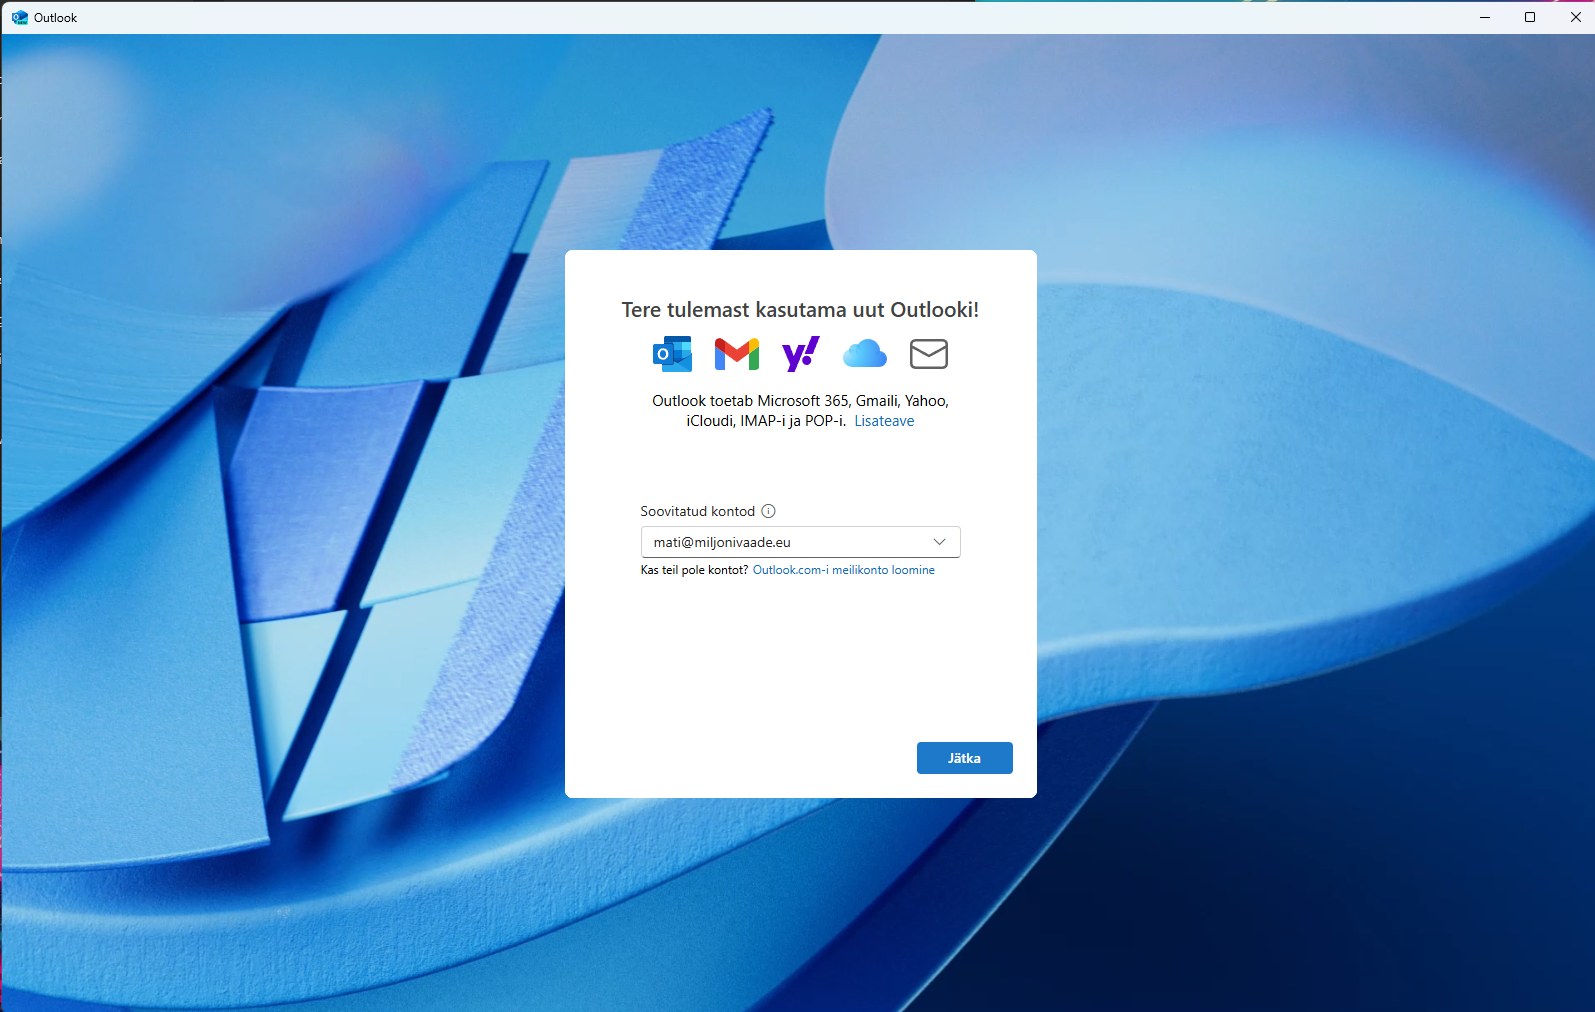Screen dimensions: 1595x1012
Task: Close the Outlook window
Action: click(x=1575, y=17)
